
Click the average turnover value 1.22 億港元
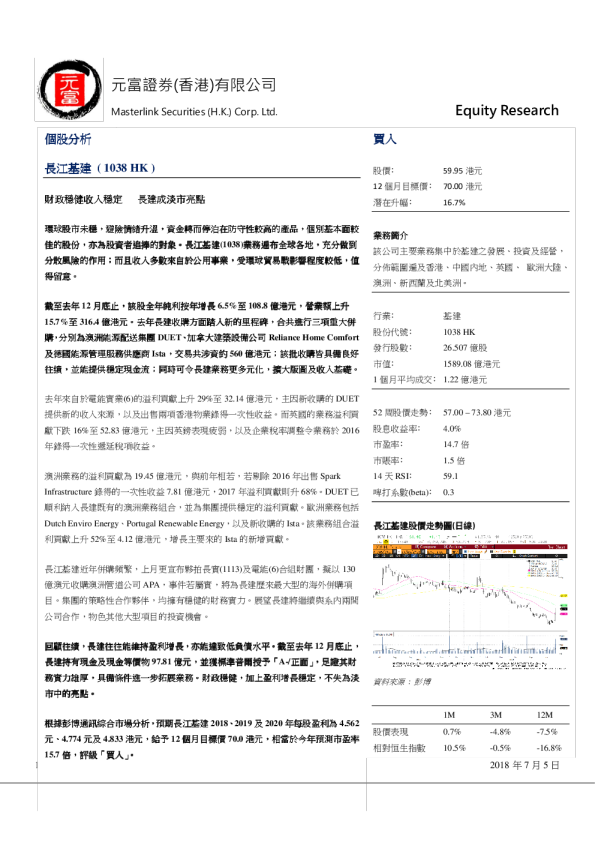(x=465, y=379)
